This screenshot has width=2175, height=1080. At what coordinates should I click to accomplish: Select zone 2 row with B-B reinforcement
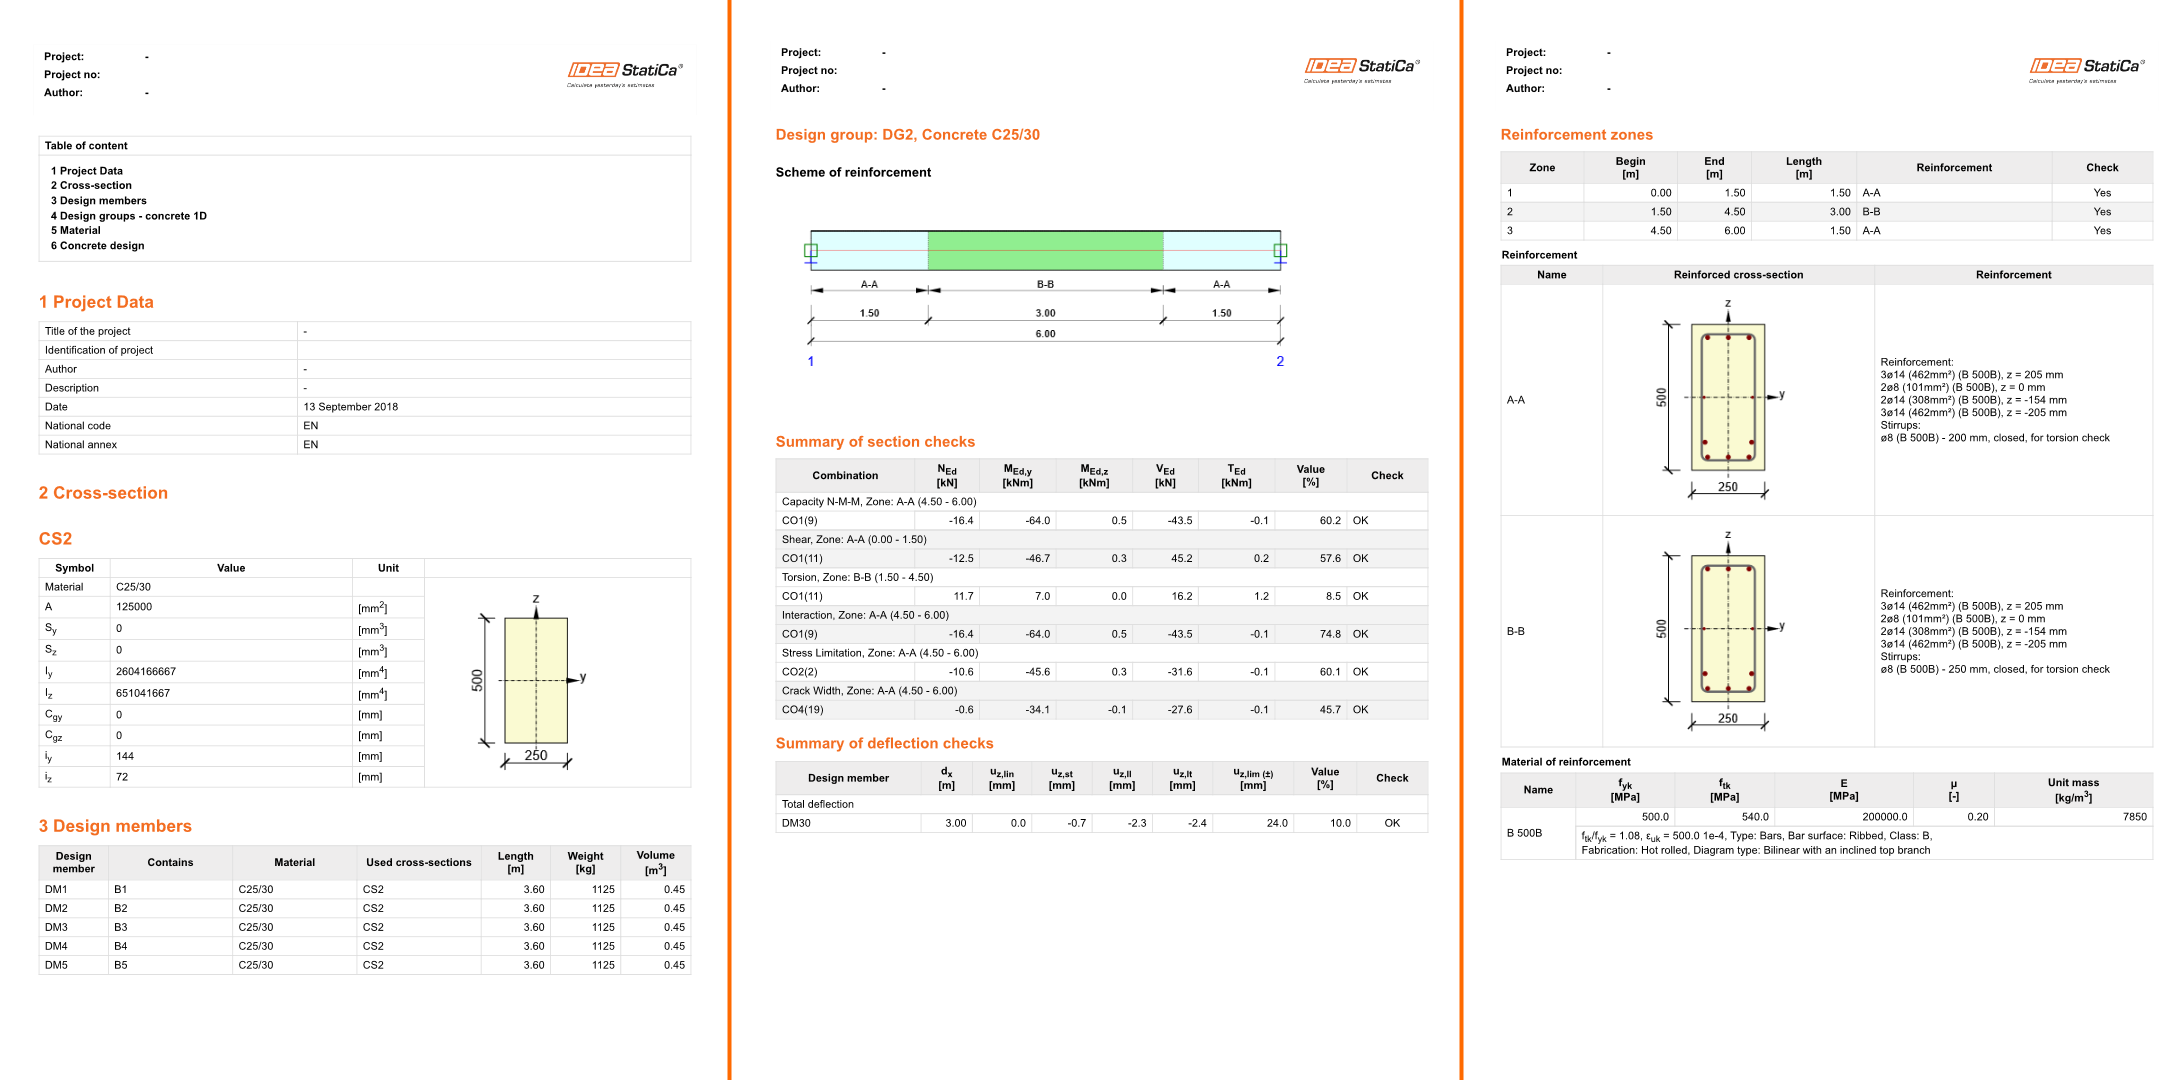coord(1826,212)
